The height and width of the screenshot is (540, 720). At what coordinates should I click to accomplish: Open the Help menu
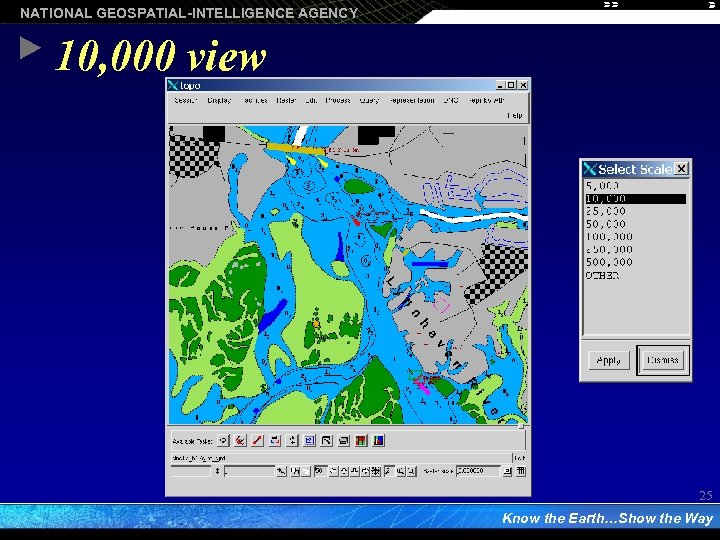(515, 115)
